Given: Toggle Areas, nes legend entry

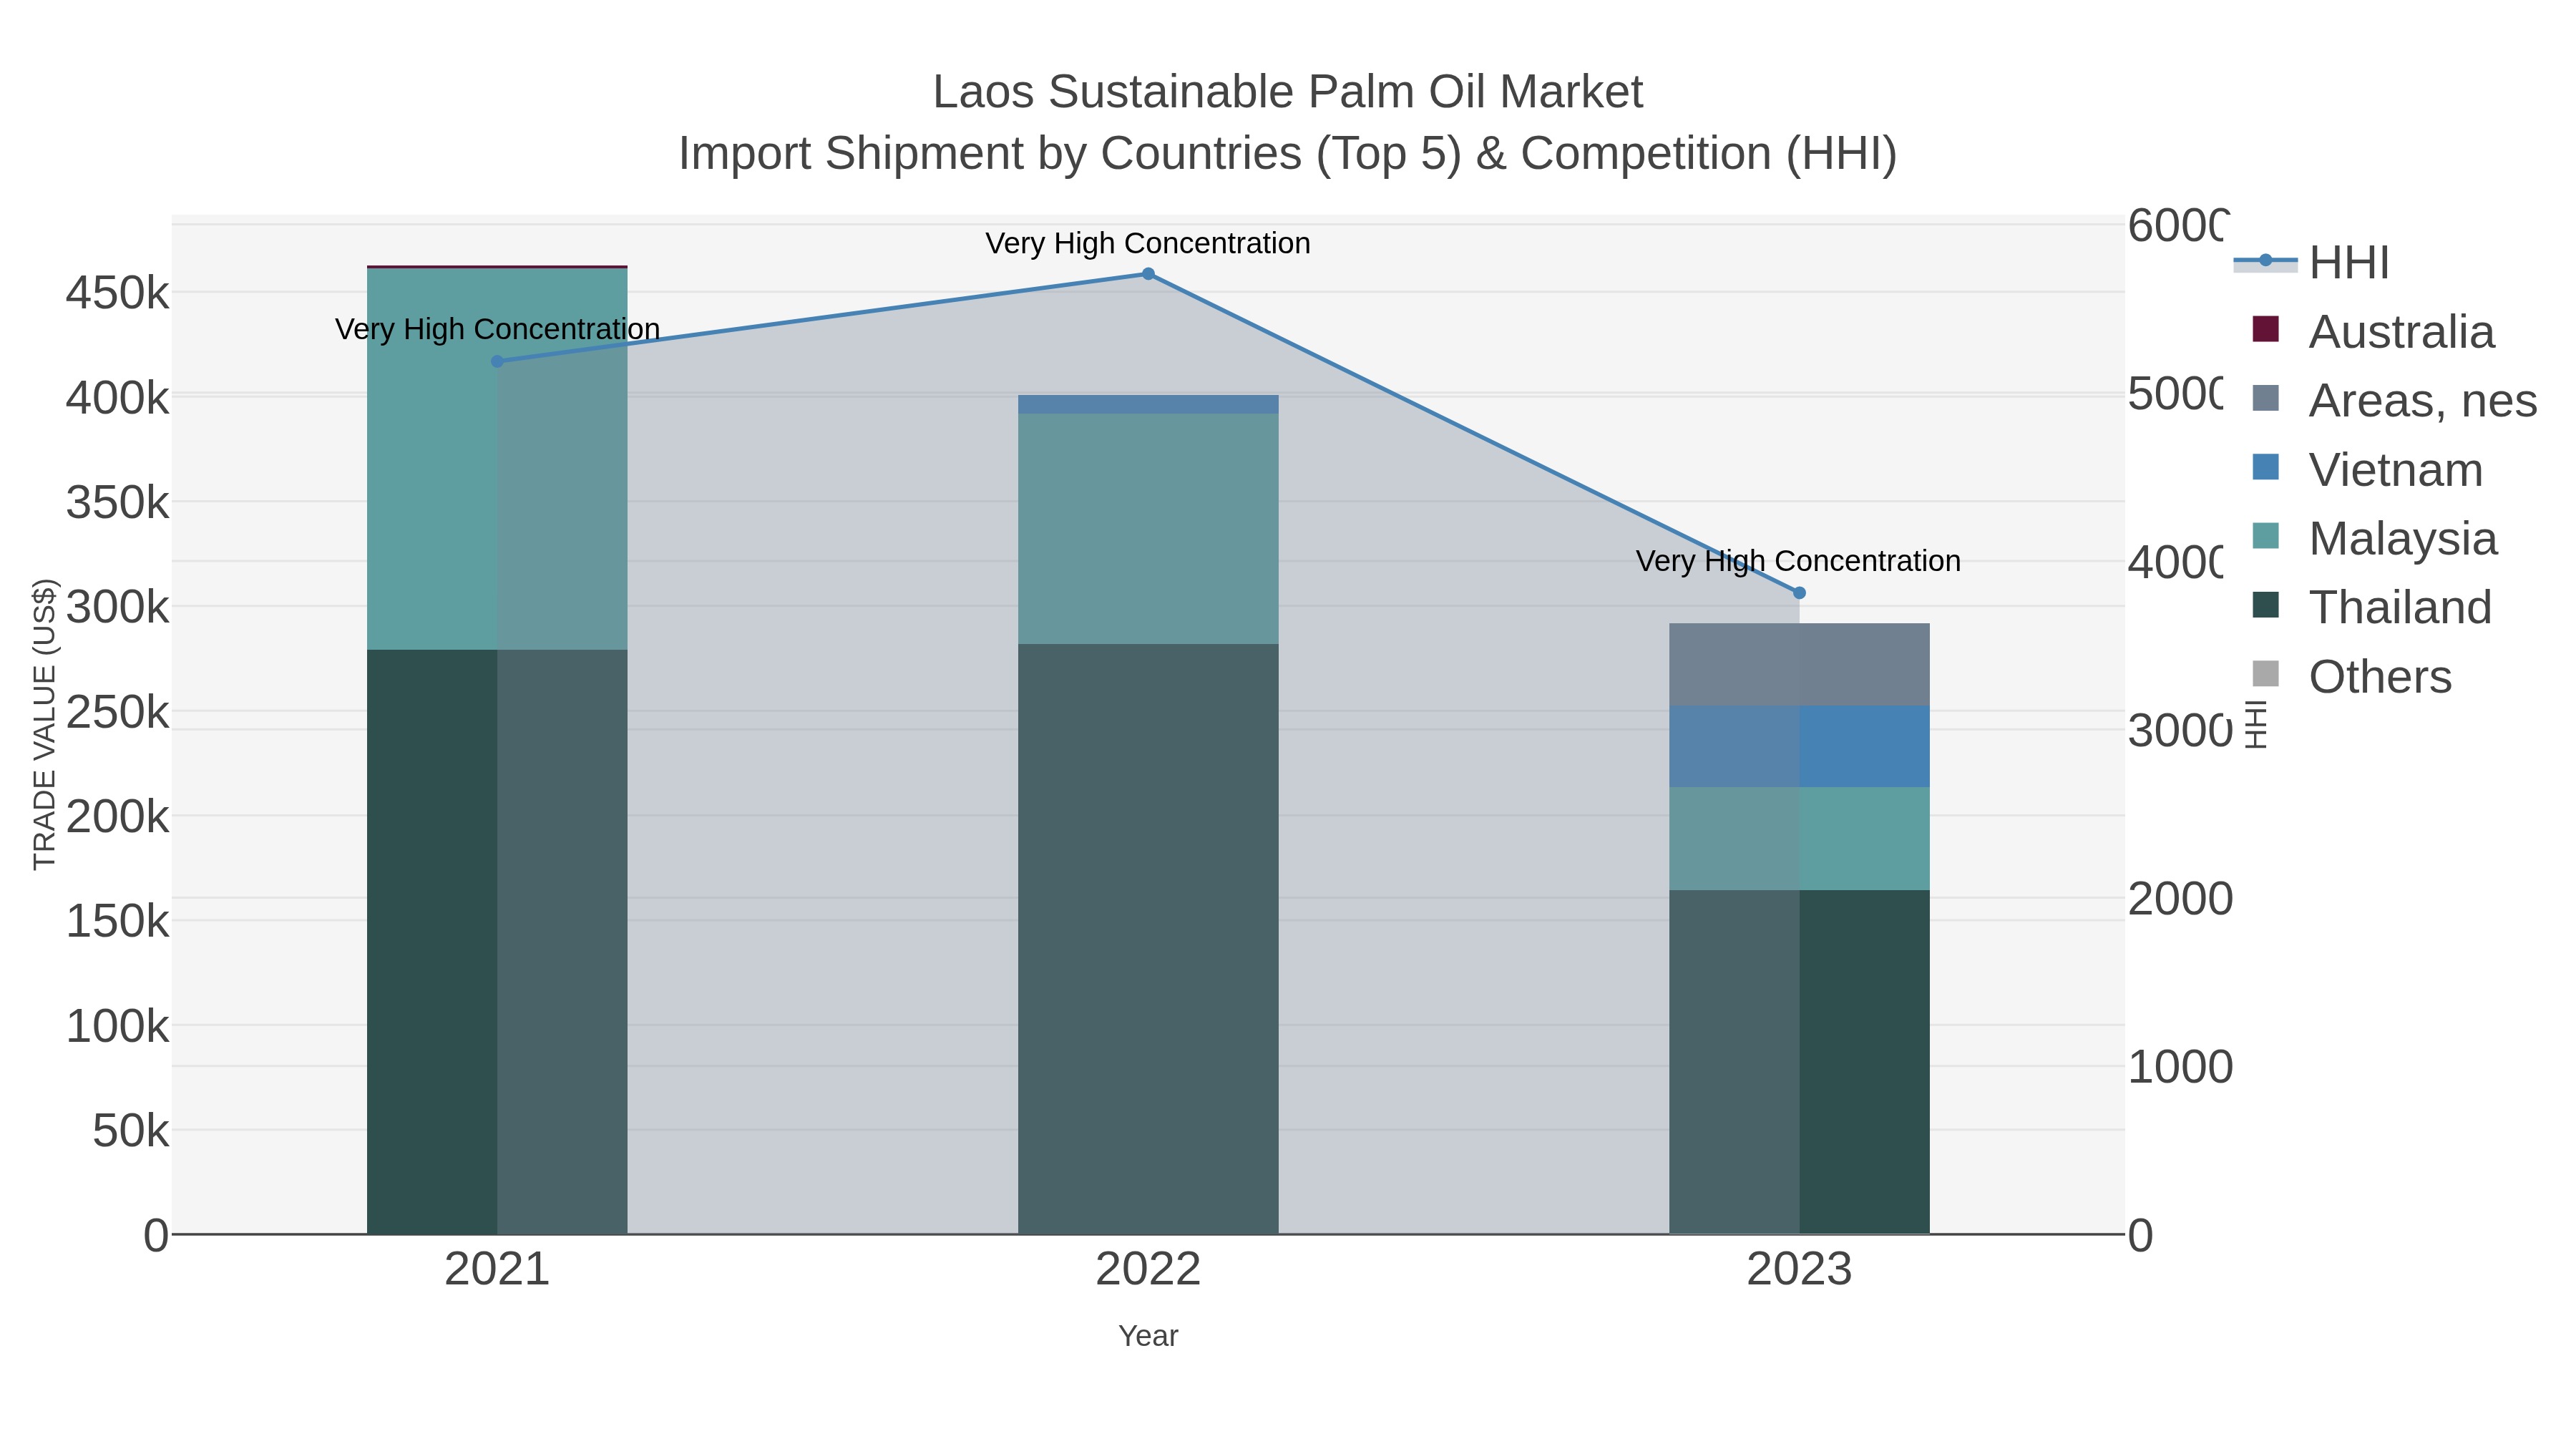Looking at the screenshot, I should 2394,400.
